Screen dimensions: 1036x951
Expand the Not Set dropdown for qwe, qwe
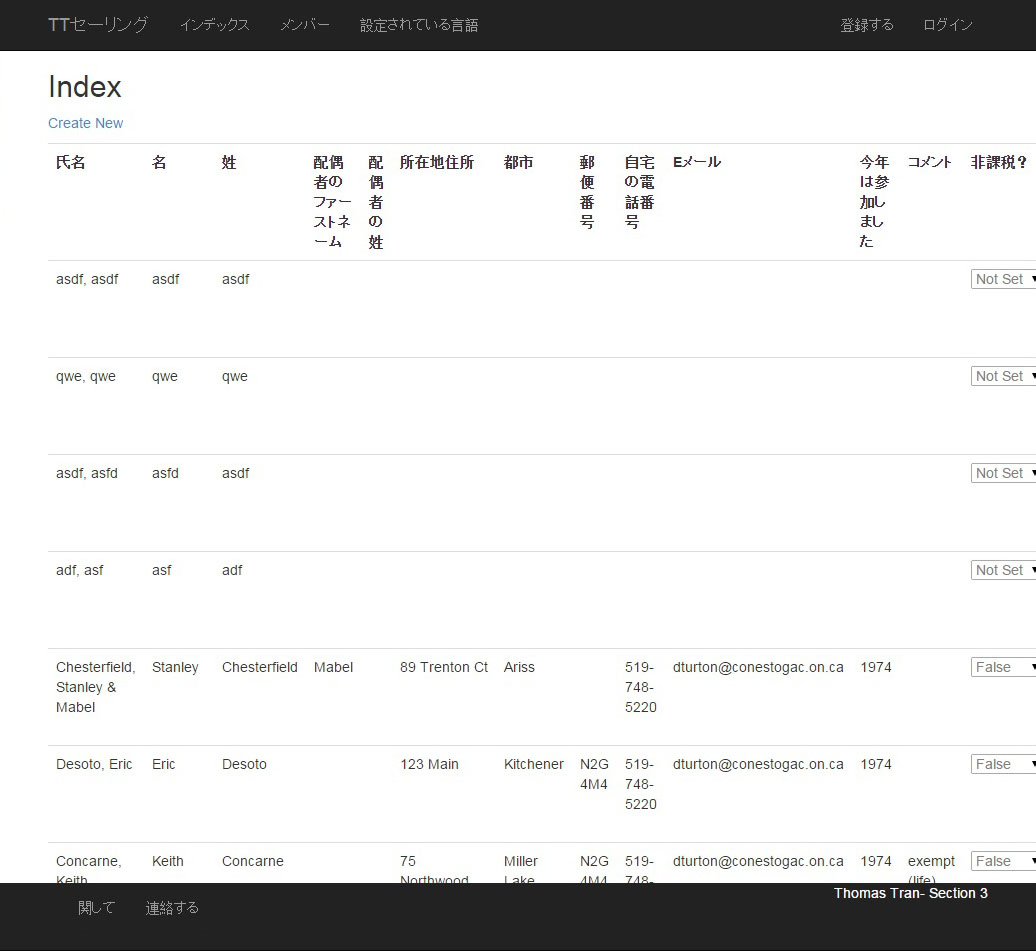point(1003,377)
